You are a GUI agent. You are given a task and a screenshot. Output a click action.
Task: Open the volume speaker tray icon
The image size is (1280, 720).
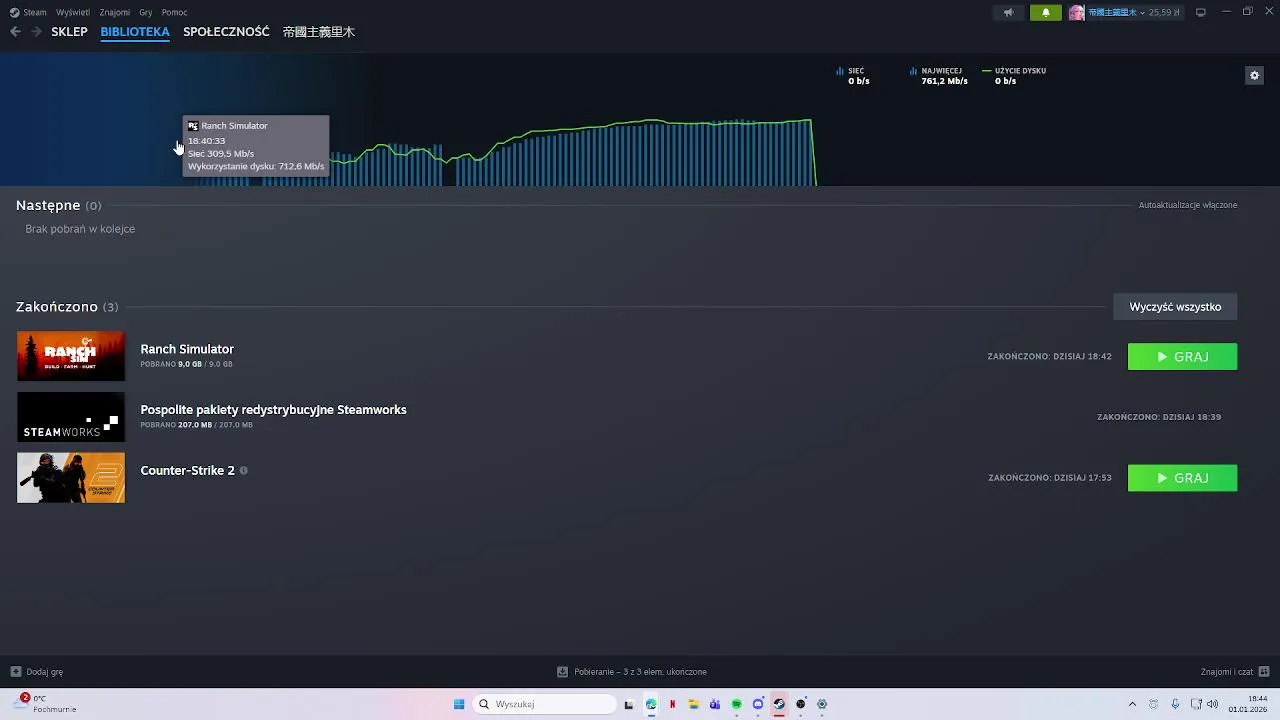coord(1212,704)
